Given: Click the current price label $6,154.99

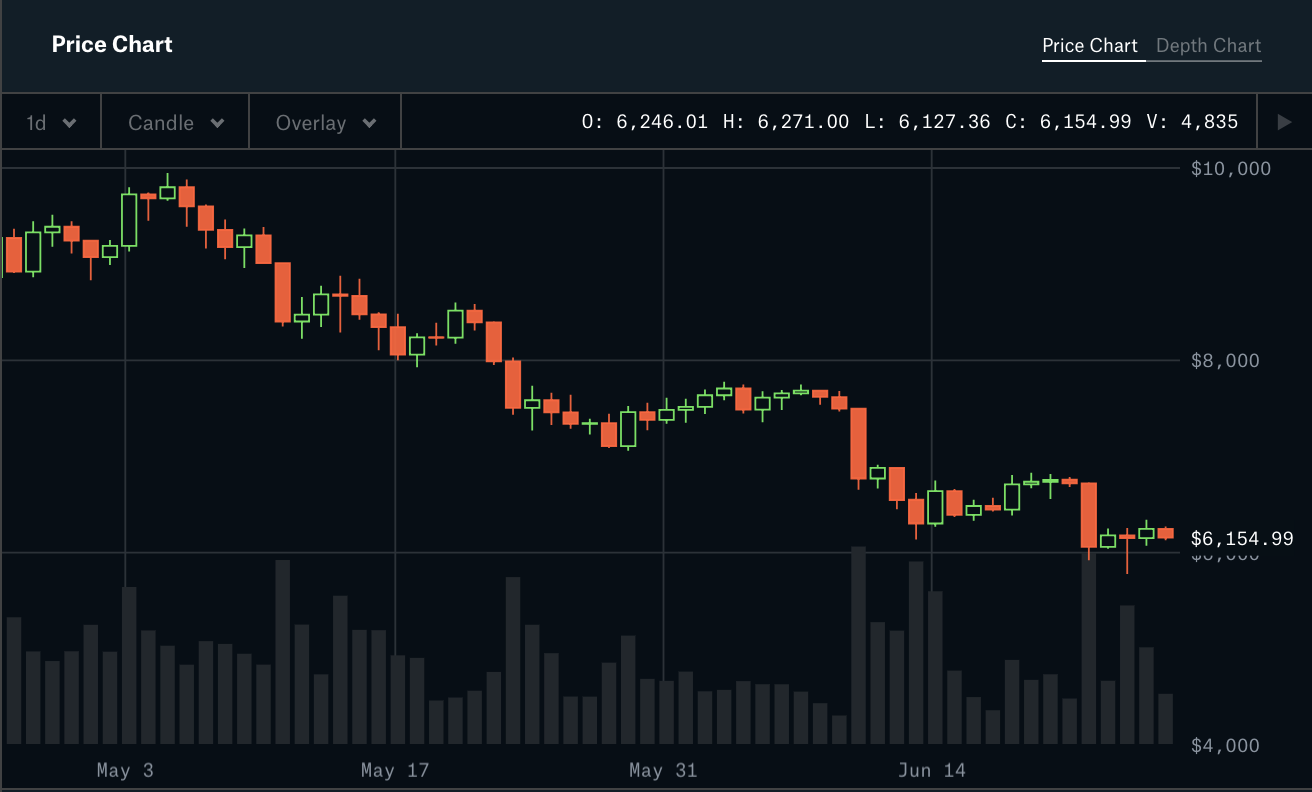Looking at the screenshot, I should click(1242, 539).
